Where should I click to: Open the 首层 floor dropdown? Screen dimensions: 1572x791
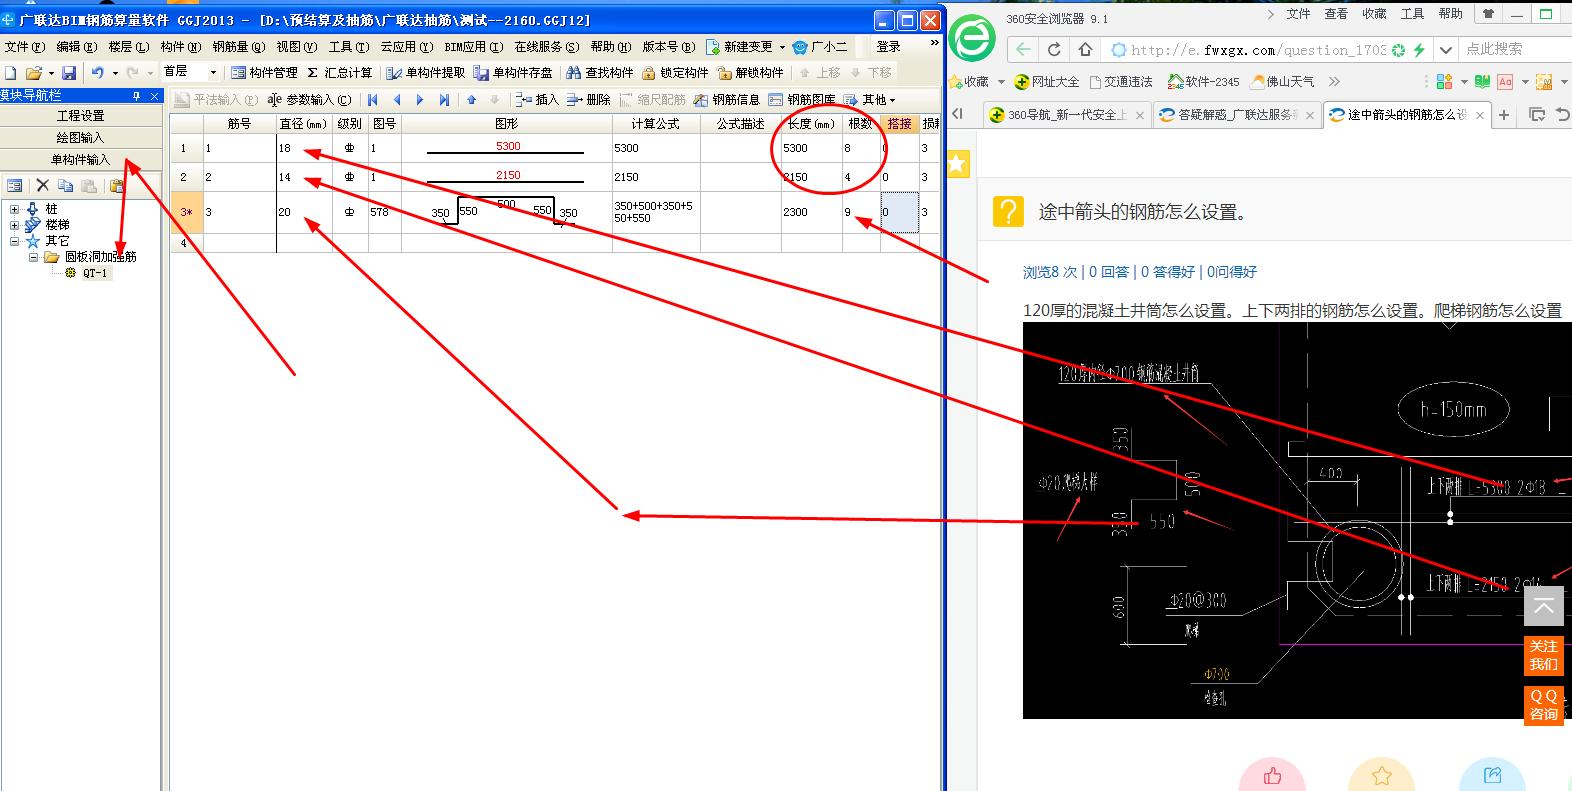coord(212,73)
